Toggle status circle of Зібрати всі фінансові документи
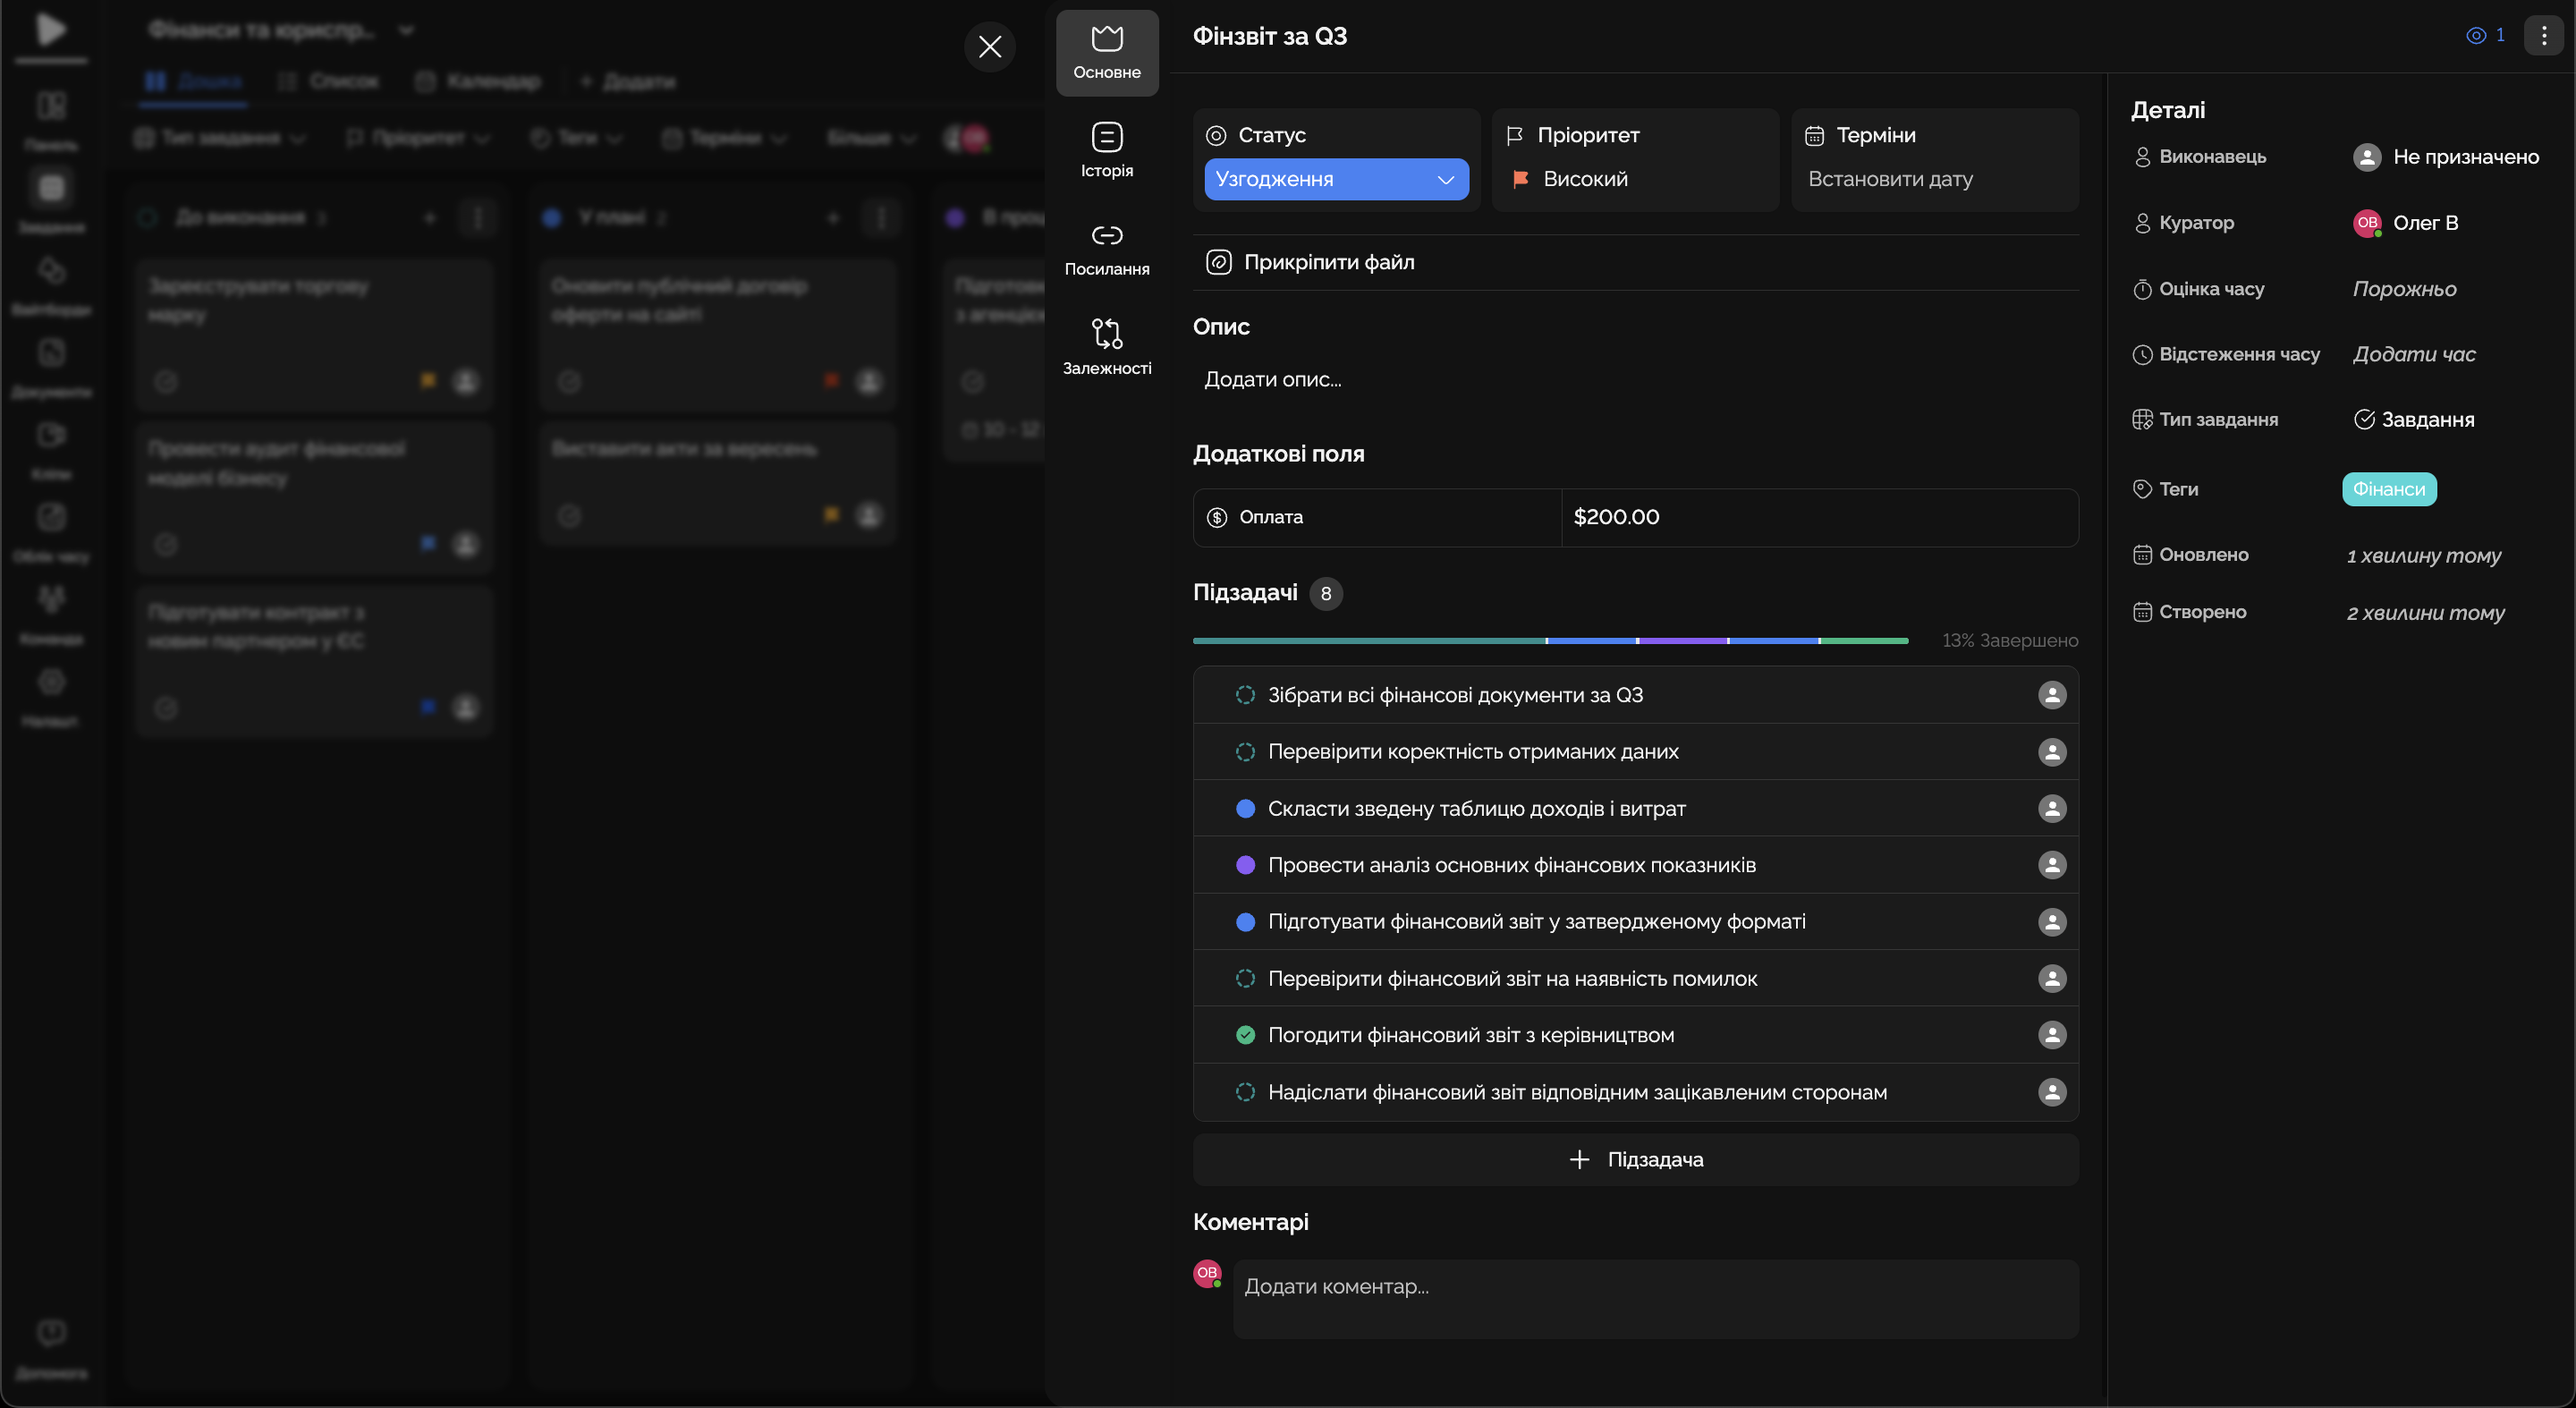This screenshot has height=1408, width=2576. click(x=1245, y=695)
